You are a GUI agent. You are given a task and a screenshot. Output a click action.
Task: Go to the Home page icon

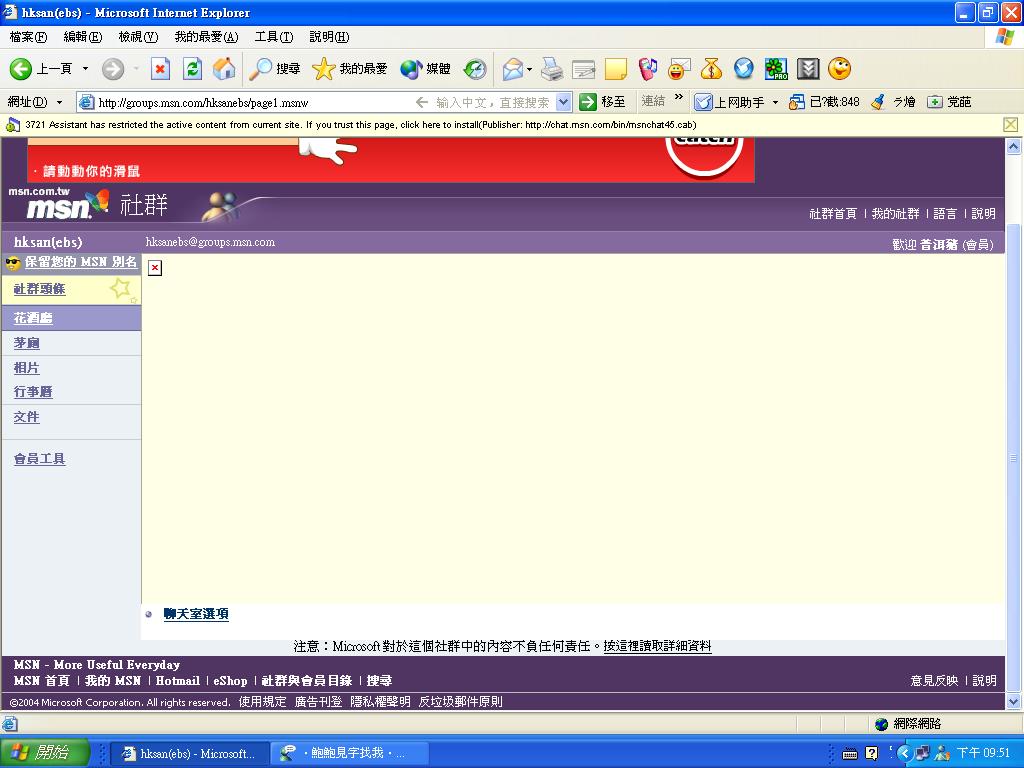[x=224, y=69]
